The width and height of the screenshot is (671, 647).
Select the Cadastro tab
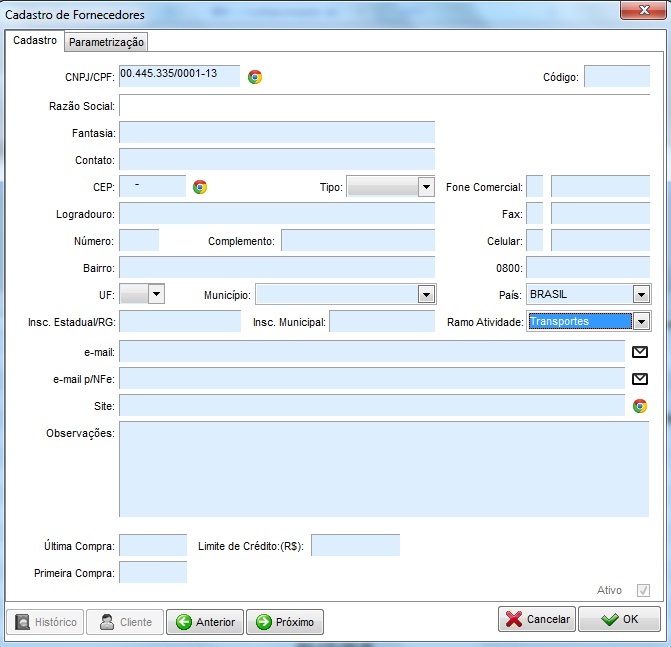point(35,41)
